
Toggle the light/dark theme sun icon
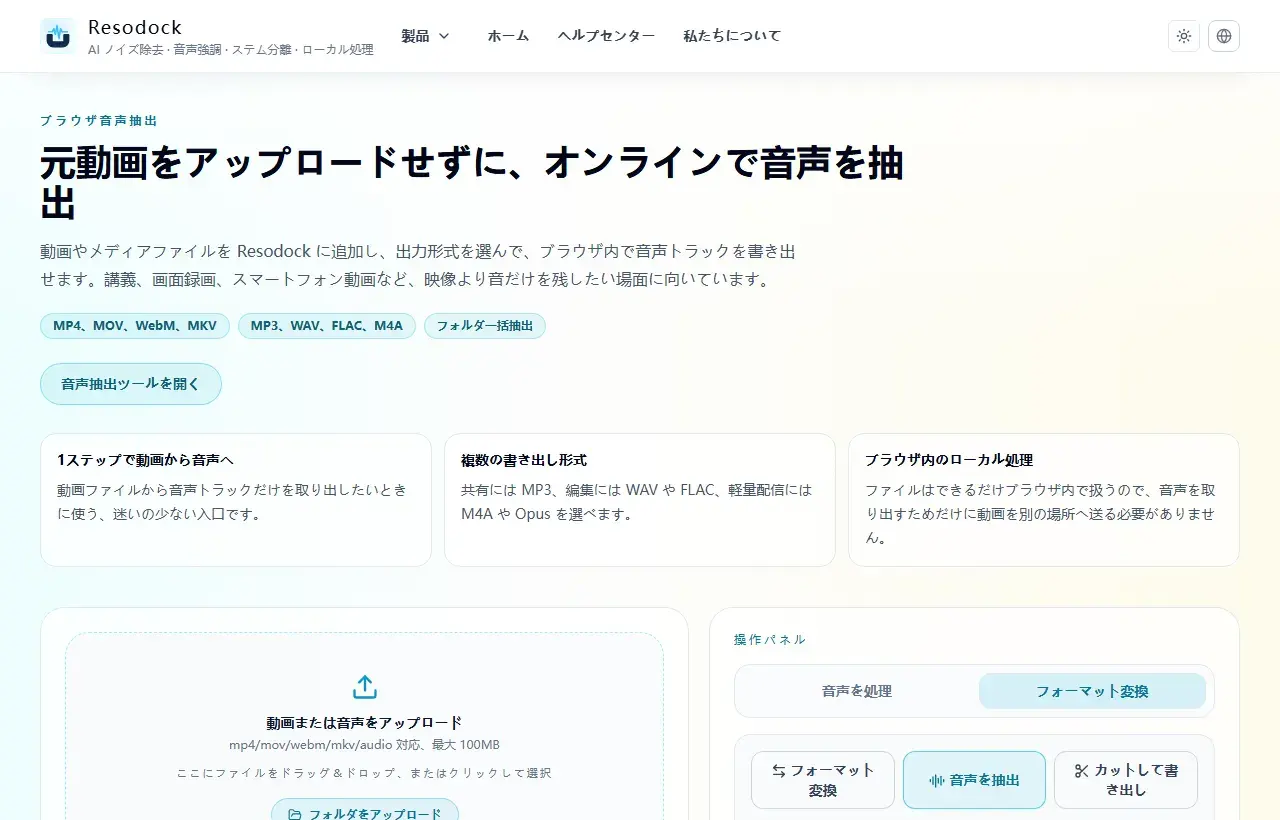coord(1184,36)
